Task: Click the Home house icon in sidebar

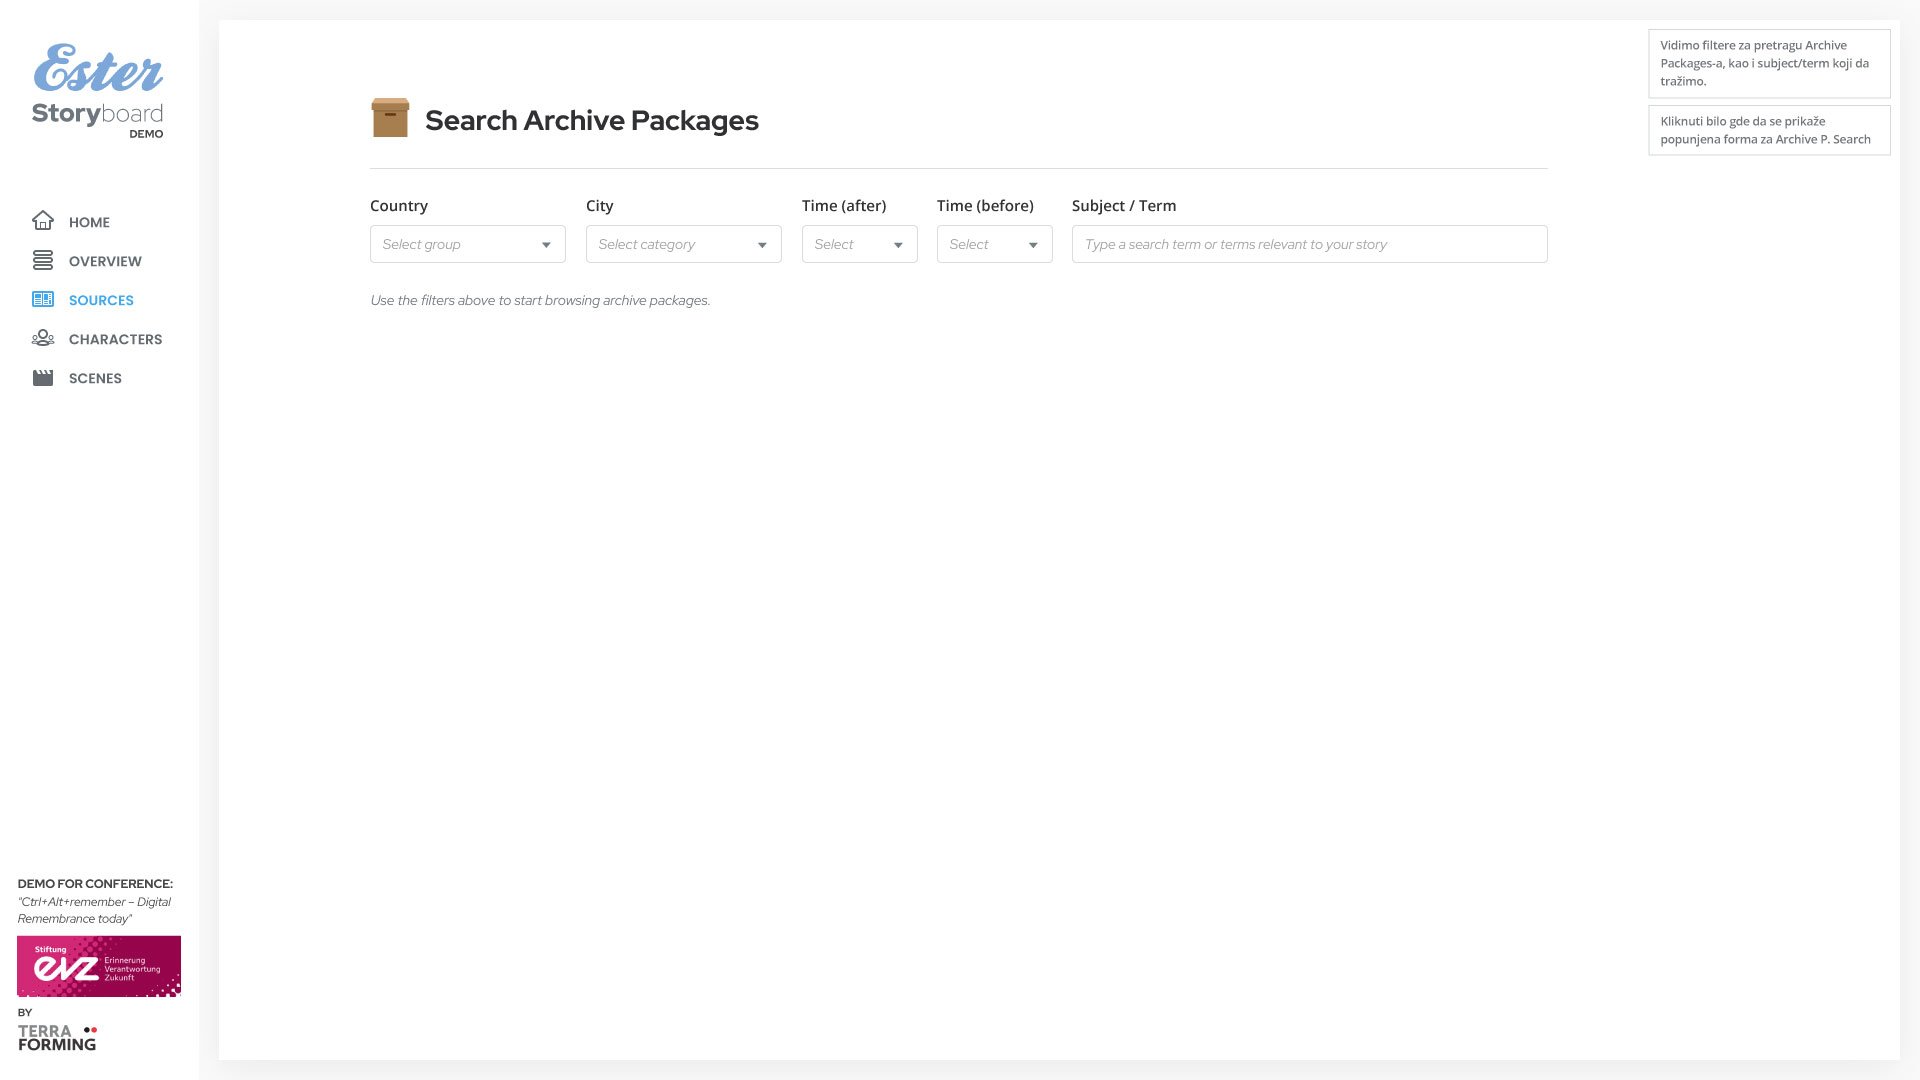Action: [x=43, y=221]
